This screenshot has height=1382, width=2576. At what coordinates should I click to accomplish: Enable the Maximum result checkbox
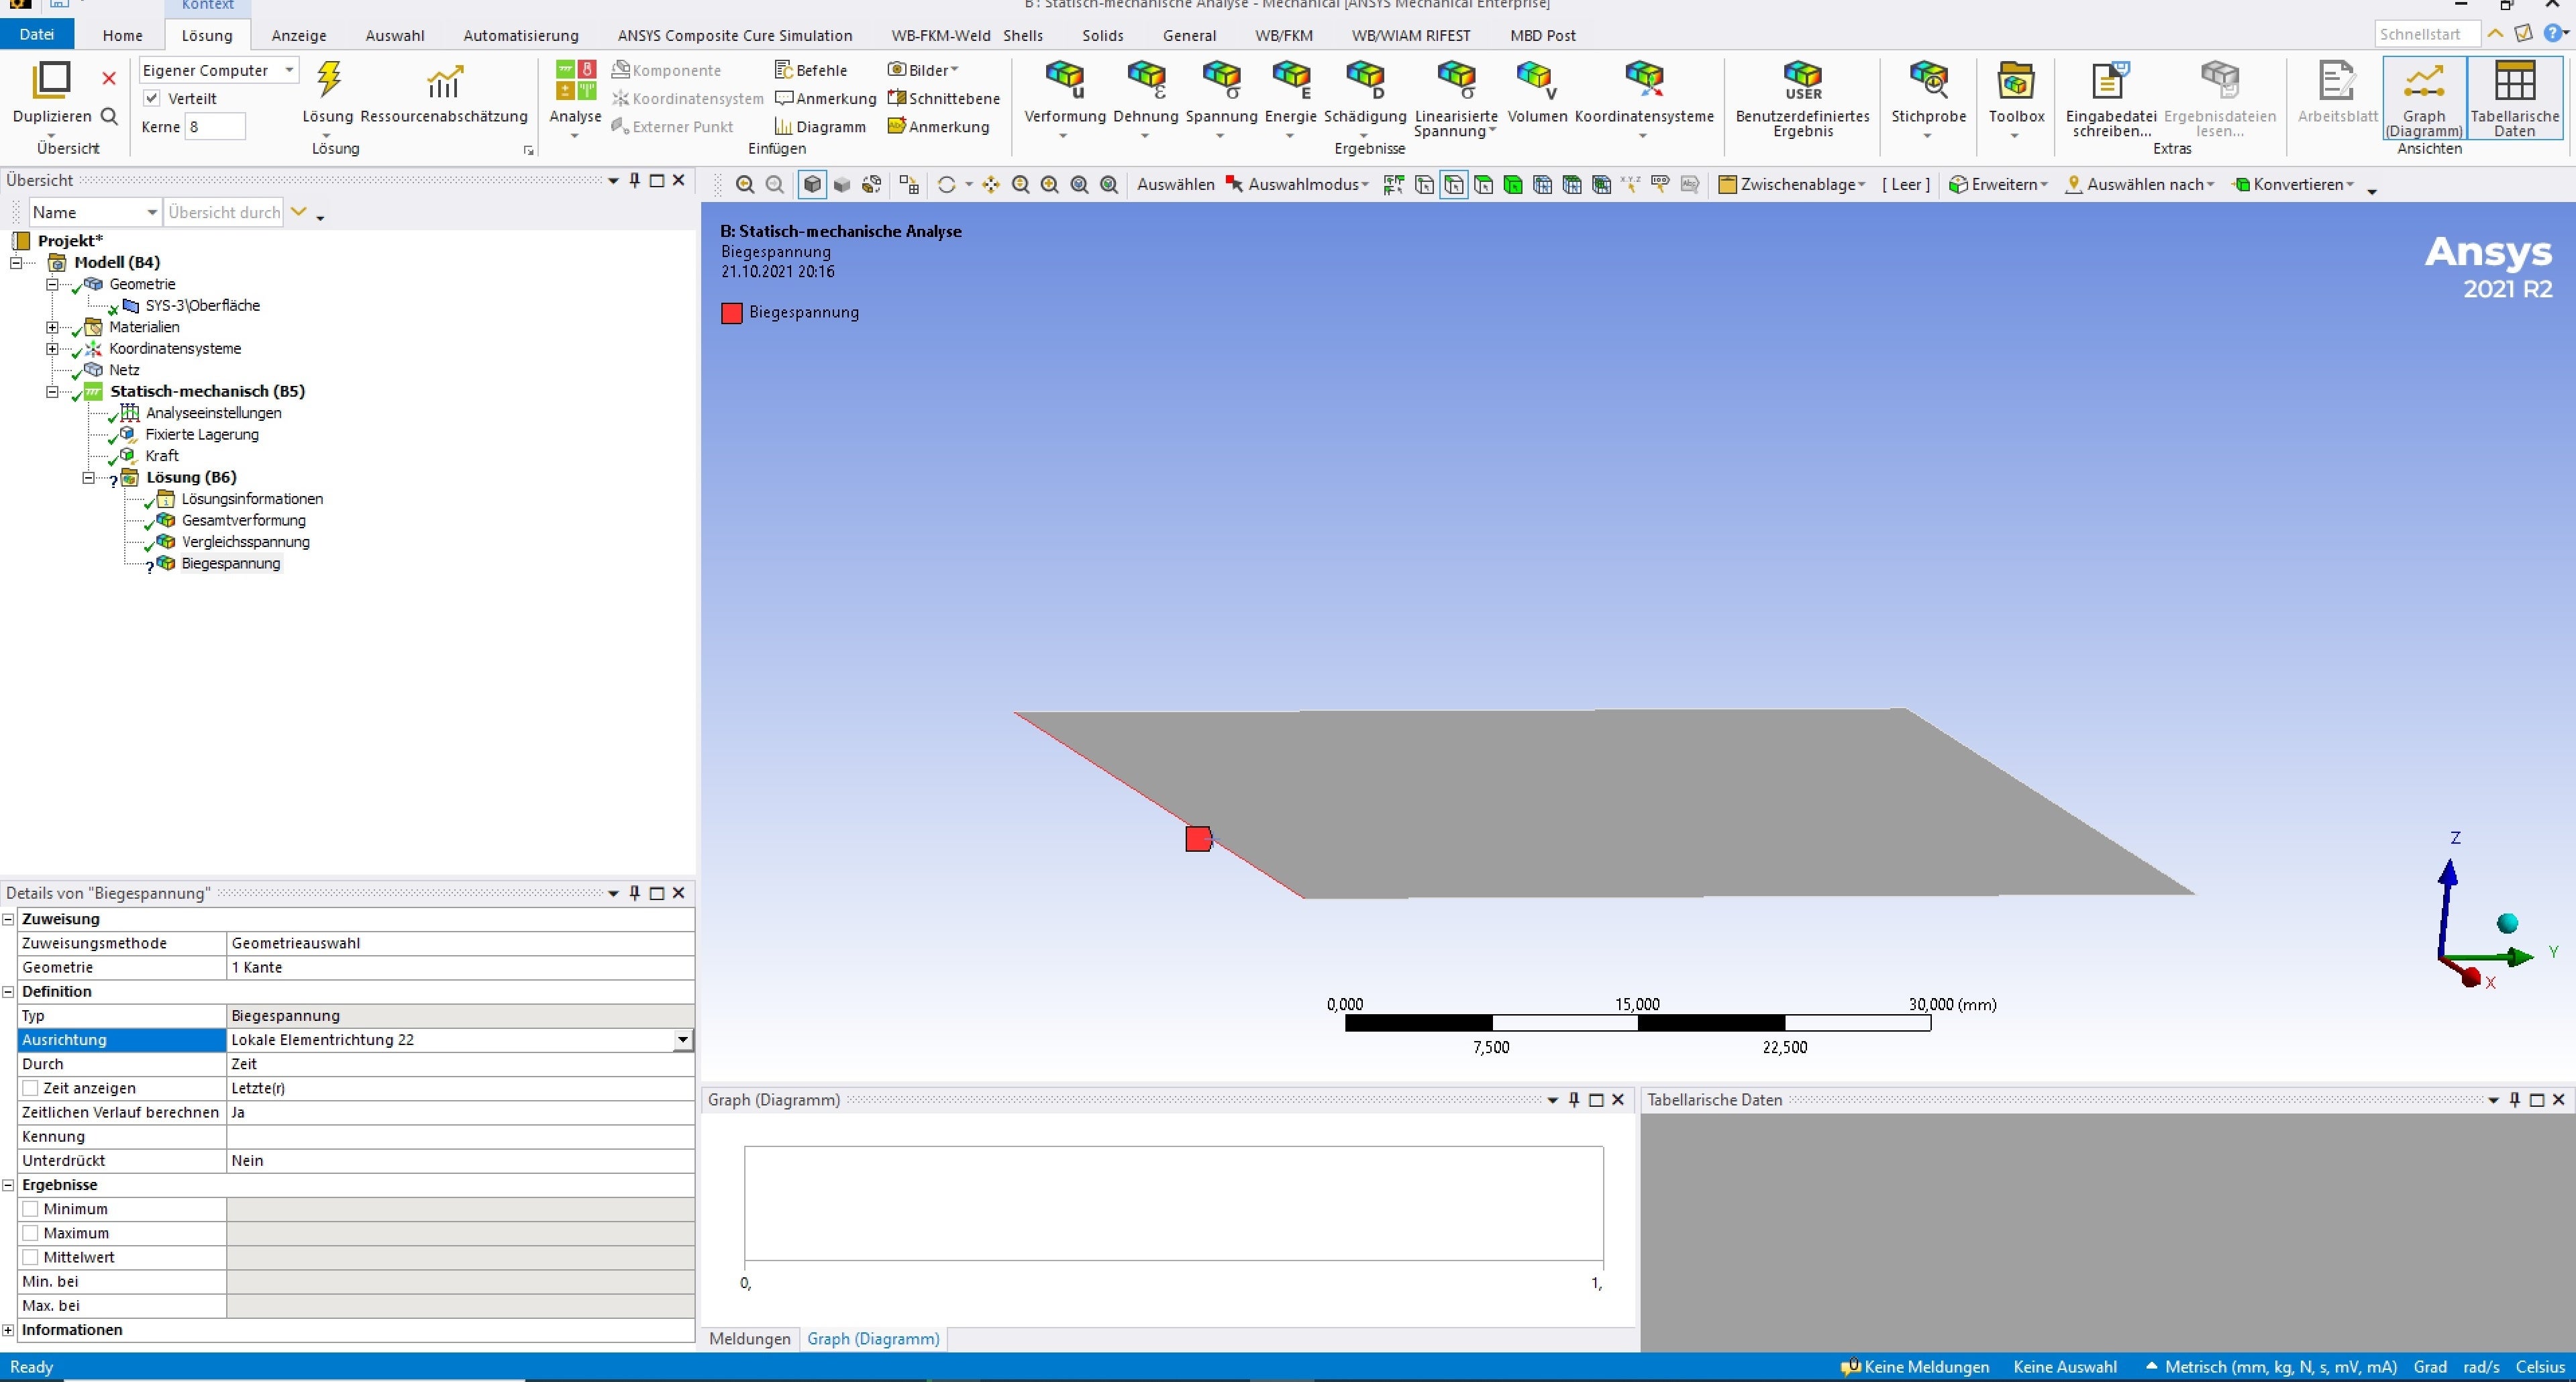[31, 1233]
